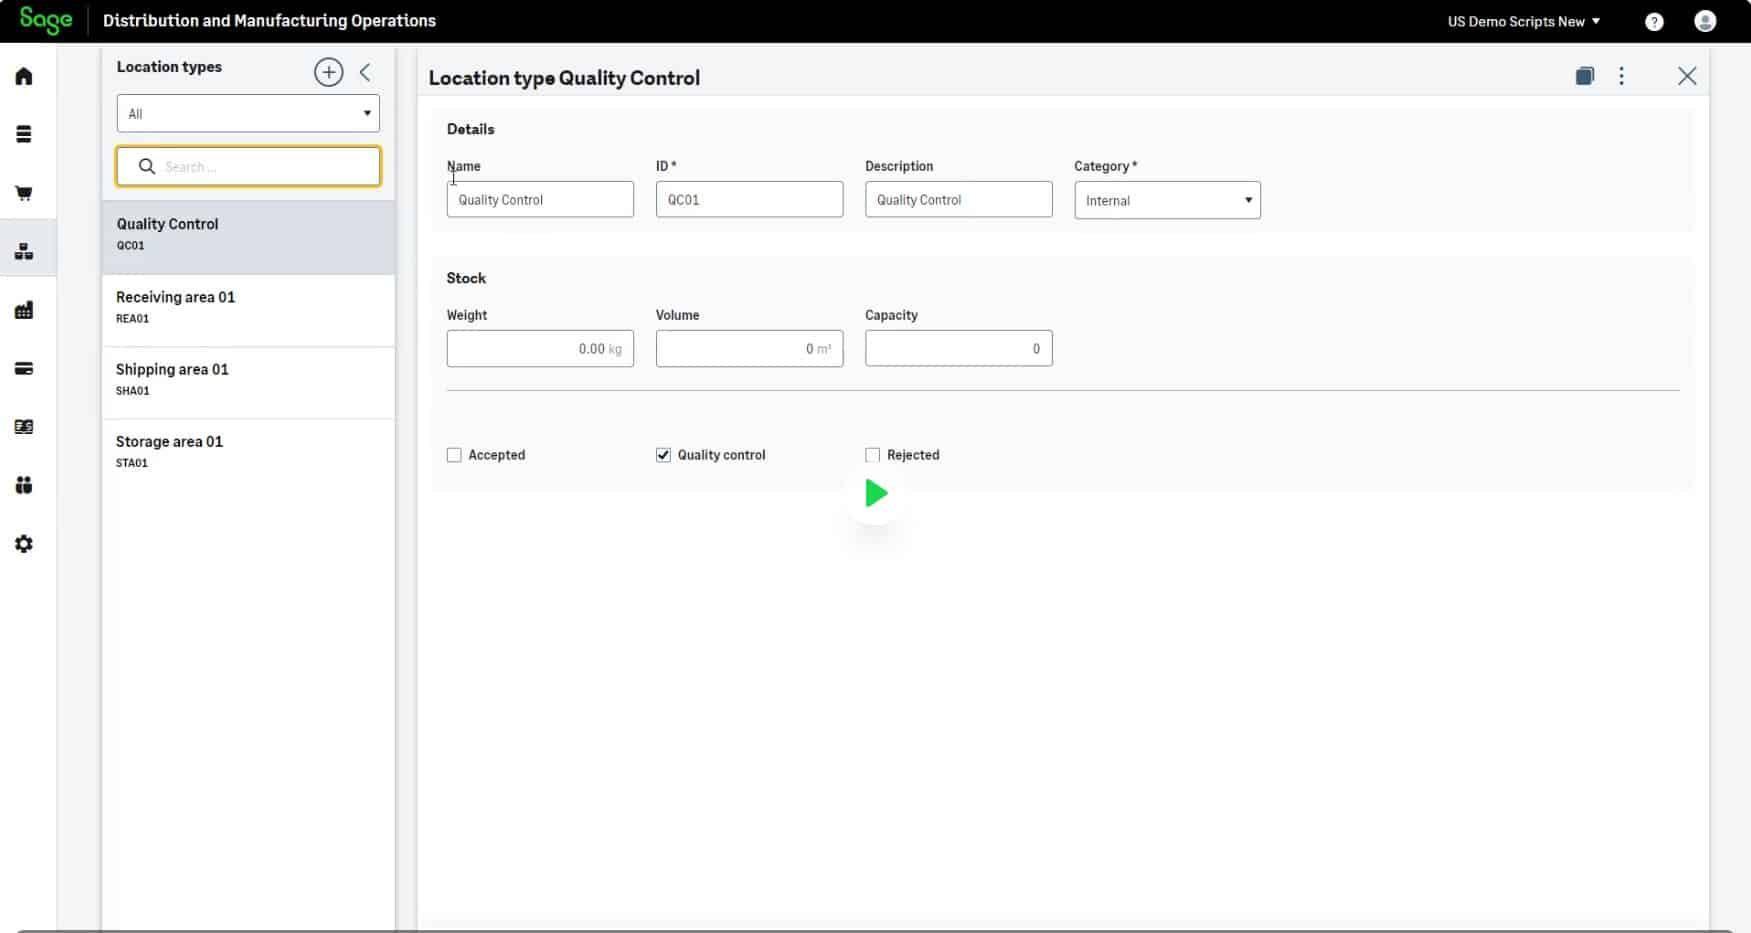Click the green play button
The image size is (1751, 933).
[x=875, y=493]
